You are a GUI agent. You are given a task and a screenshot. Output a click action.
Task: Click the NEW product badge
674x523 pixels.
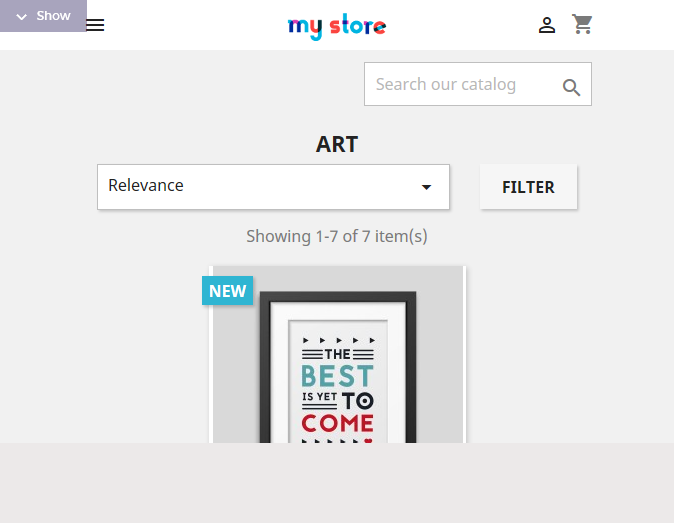pos(227,291)
